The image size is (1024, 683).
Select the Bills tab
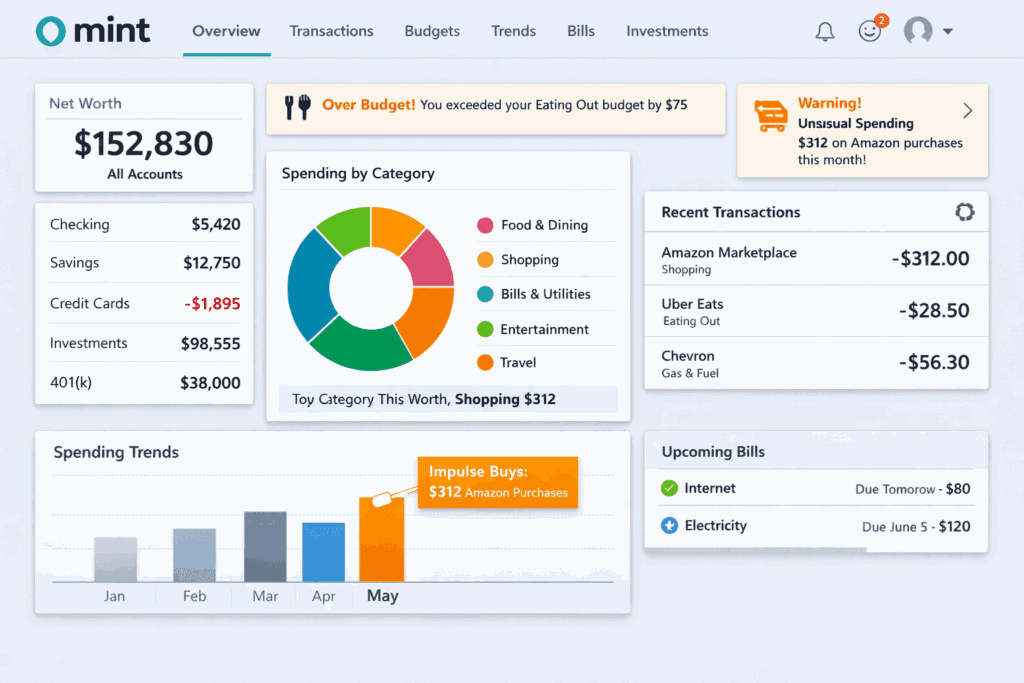point(581,31)
